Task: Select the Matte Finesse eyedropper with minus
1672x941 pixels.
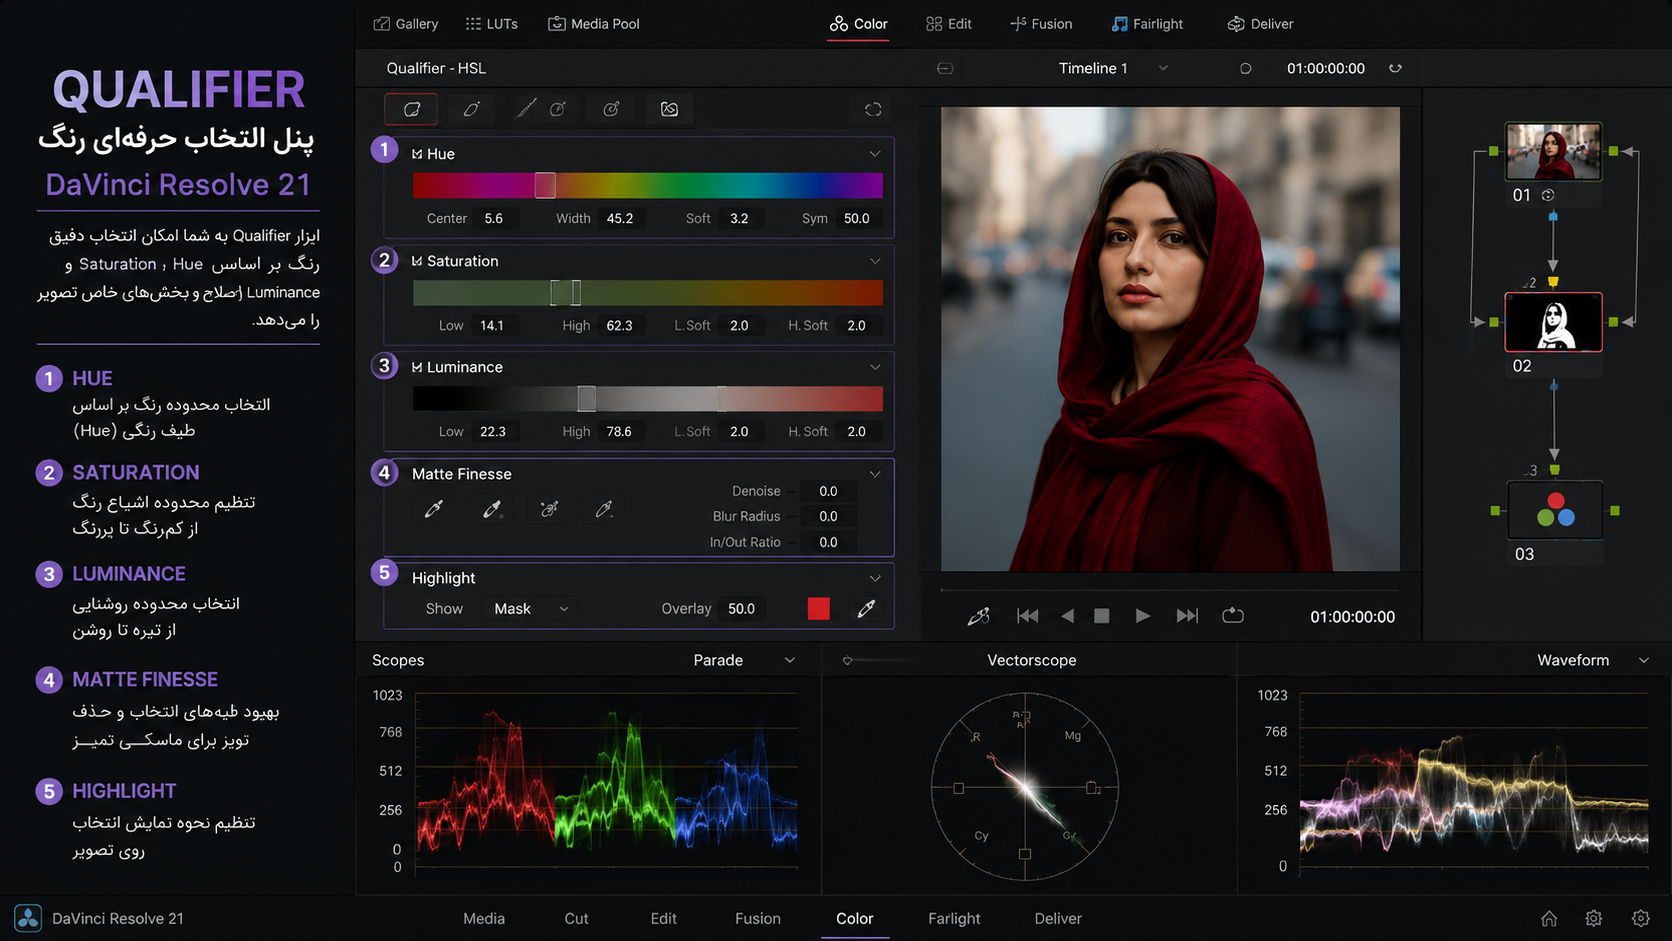Action: pyautogui.click(x=604, y=509)
